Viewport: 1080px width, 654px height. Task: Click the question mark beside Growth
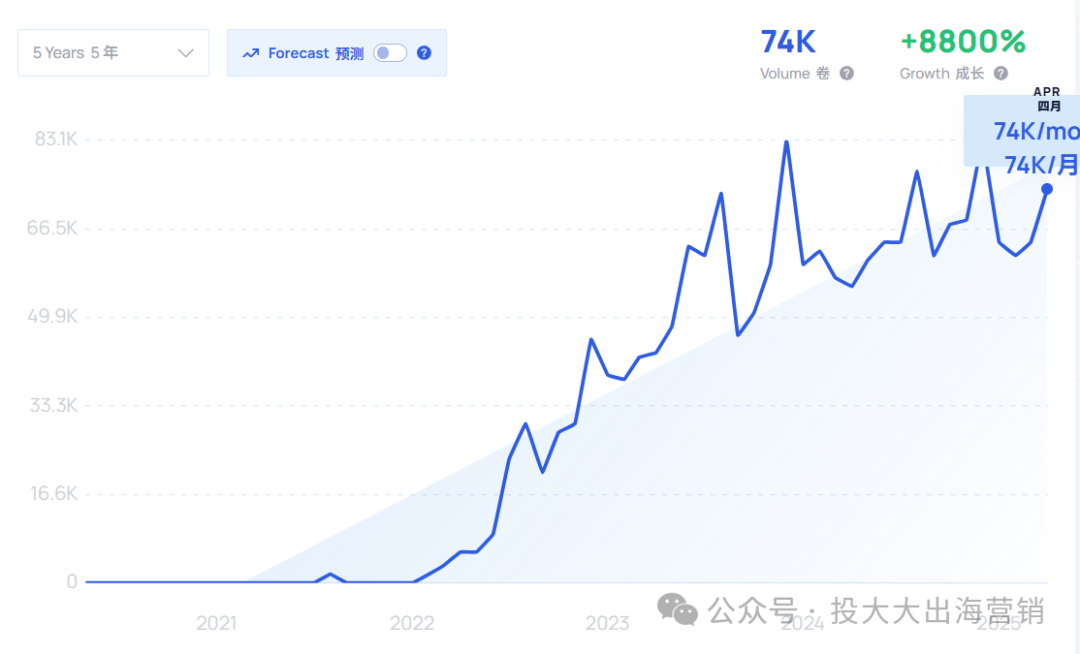tap(1001, 73)
